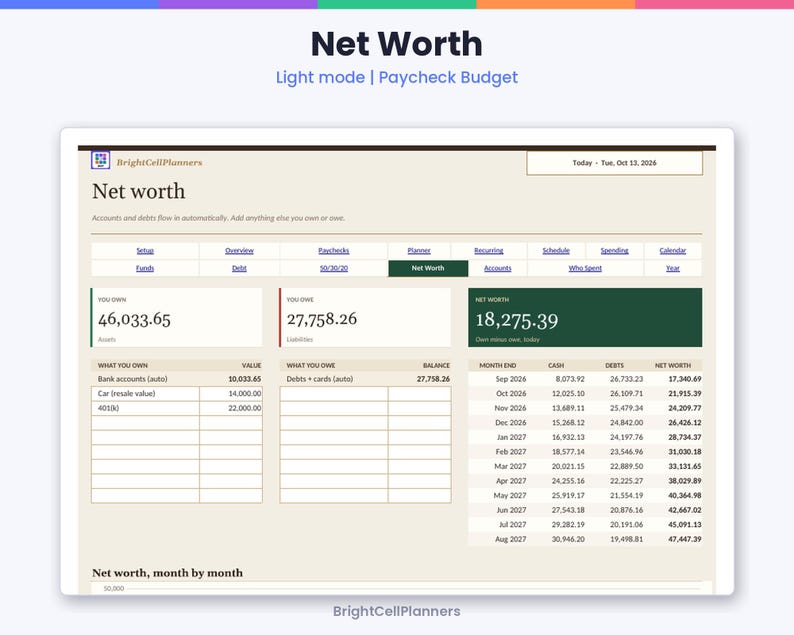Select the 10,033.65 bank value
This screenshot has width=794, height=635.
245,379
